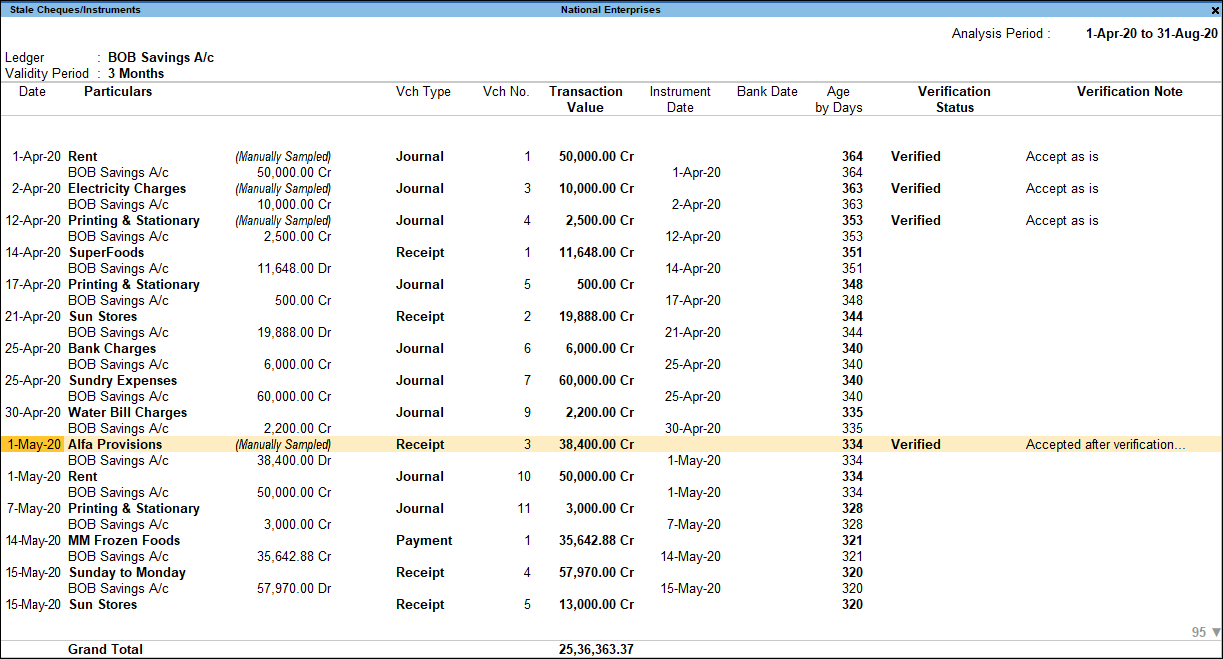Click the age value 364 in bold
The image size is (1223, 659).
pos(852,157)
